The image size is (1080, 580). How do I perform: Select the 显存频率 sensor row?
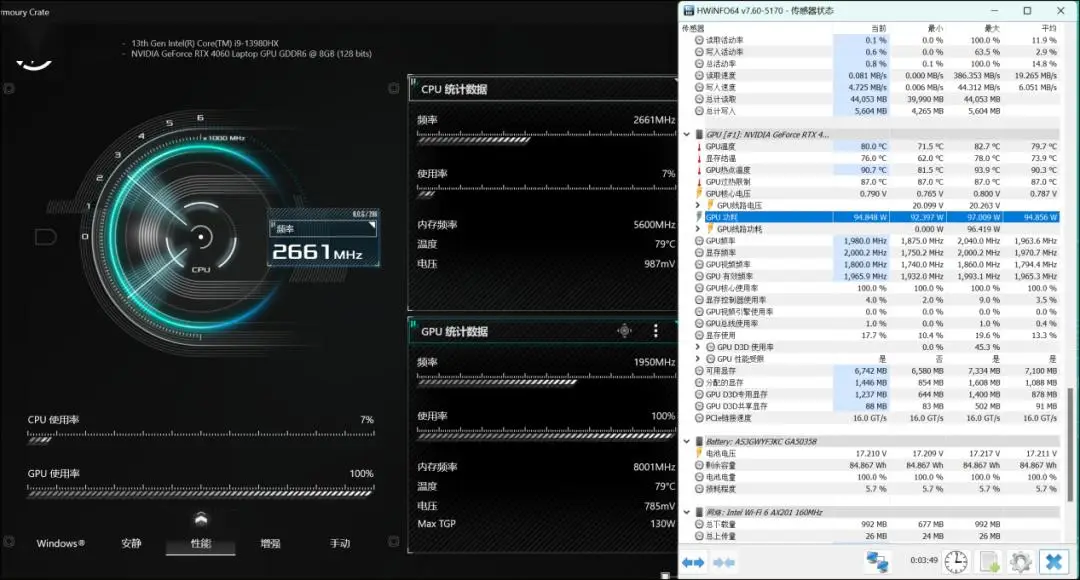(x=876, y=253)
